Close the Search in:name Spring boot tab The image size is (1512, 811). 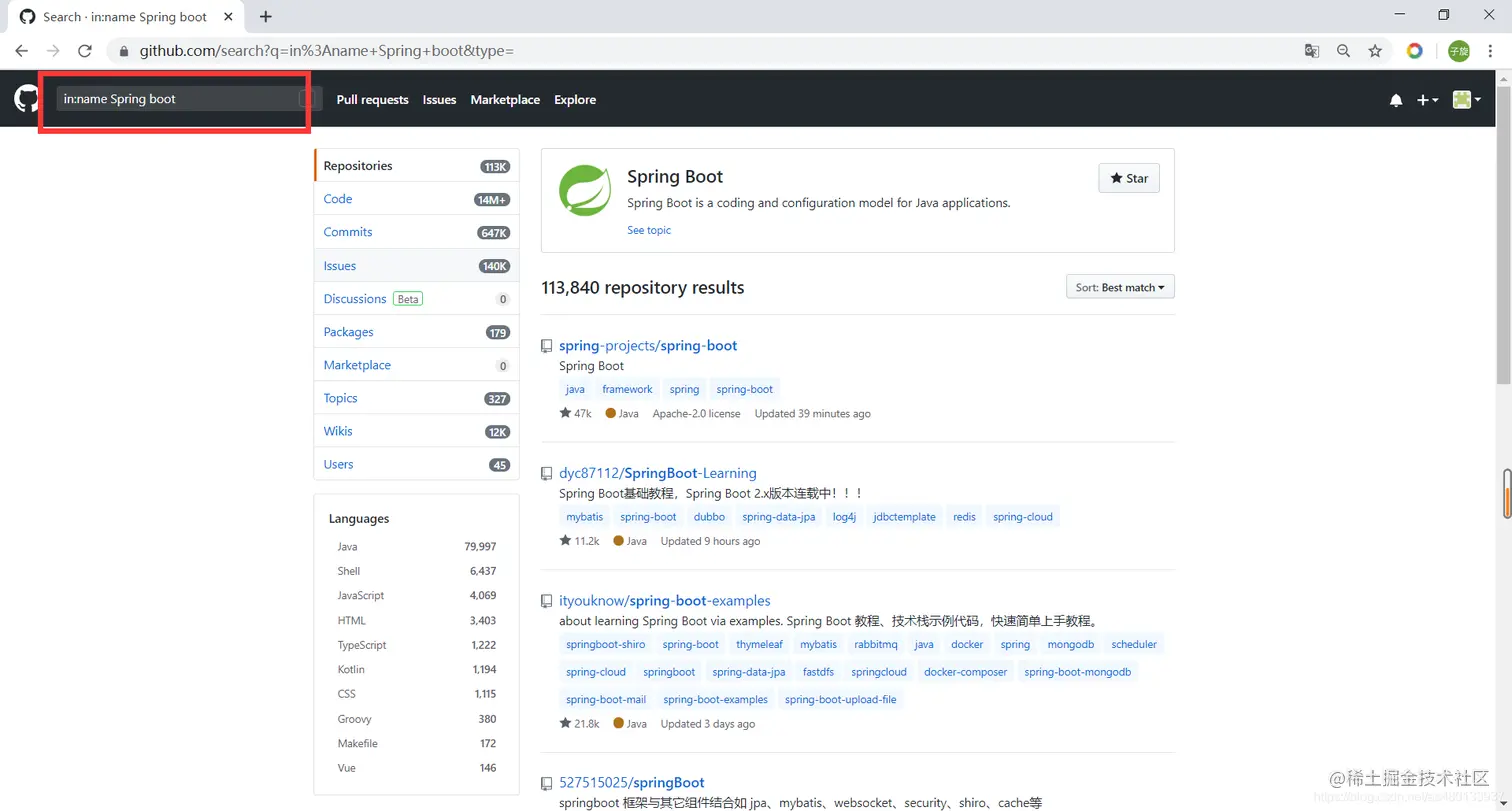tap(229, 17)
